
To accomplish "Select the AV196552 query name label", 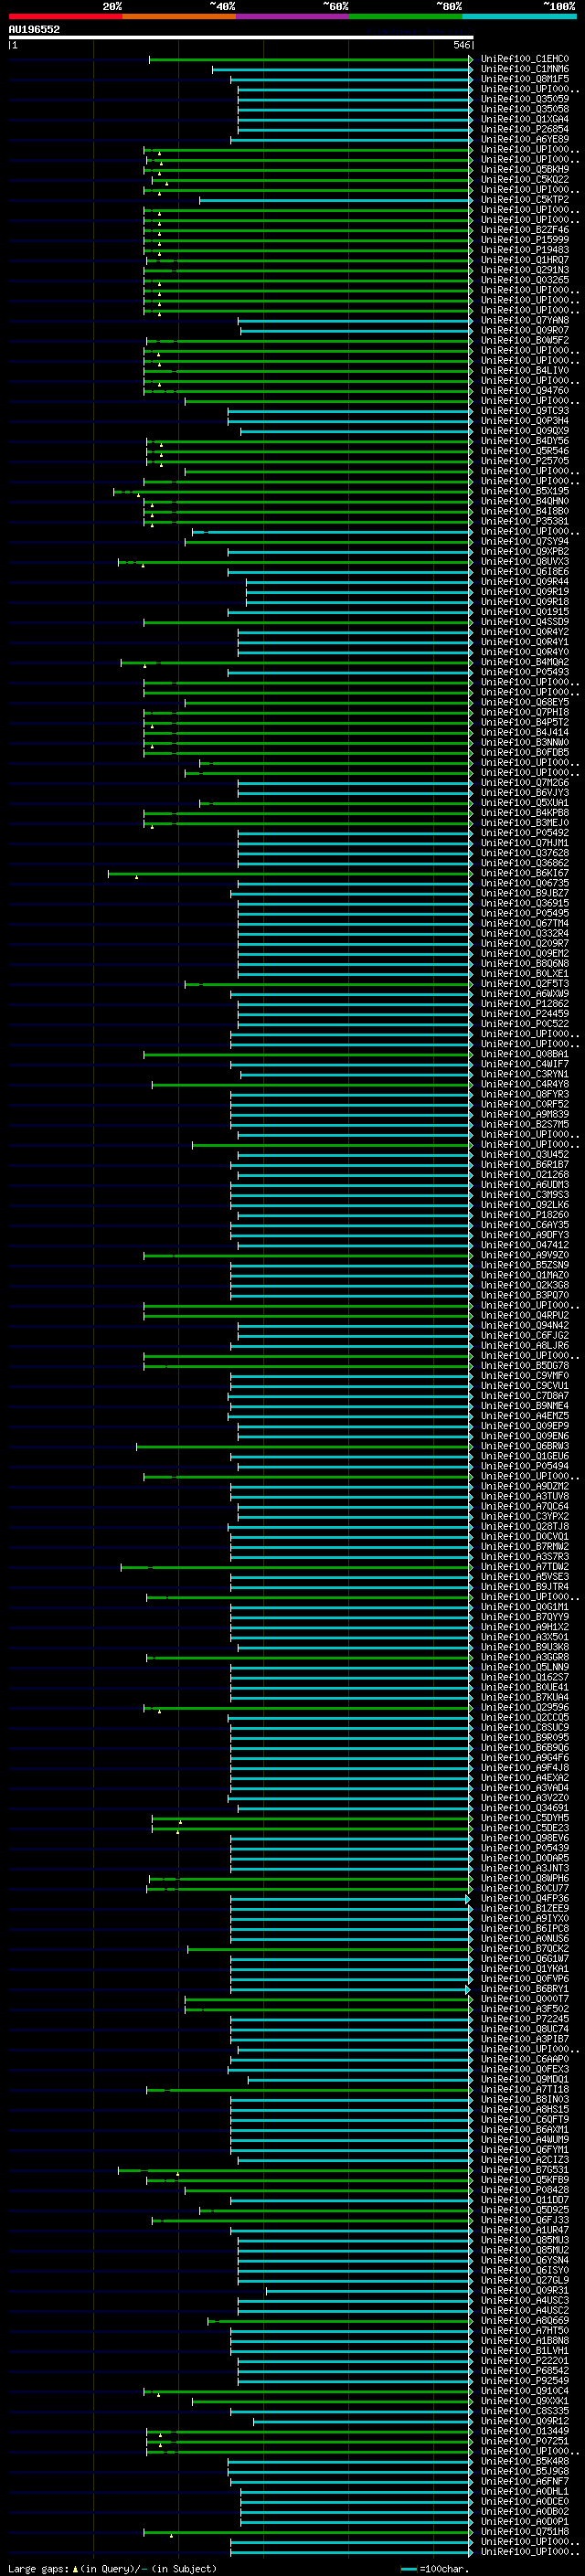I will pos(34,29).
